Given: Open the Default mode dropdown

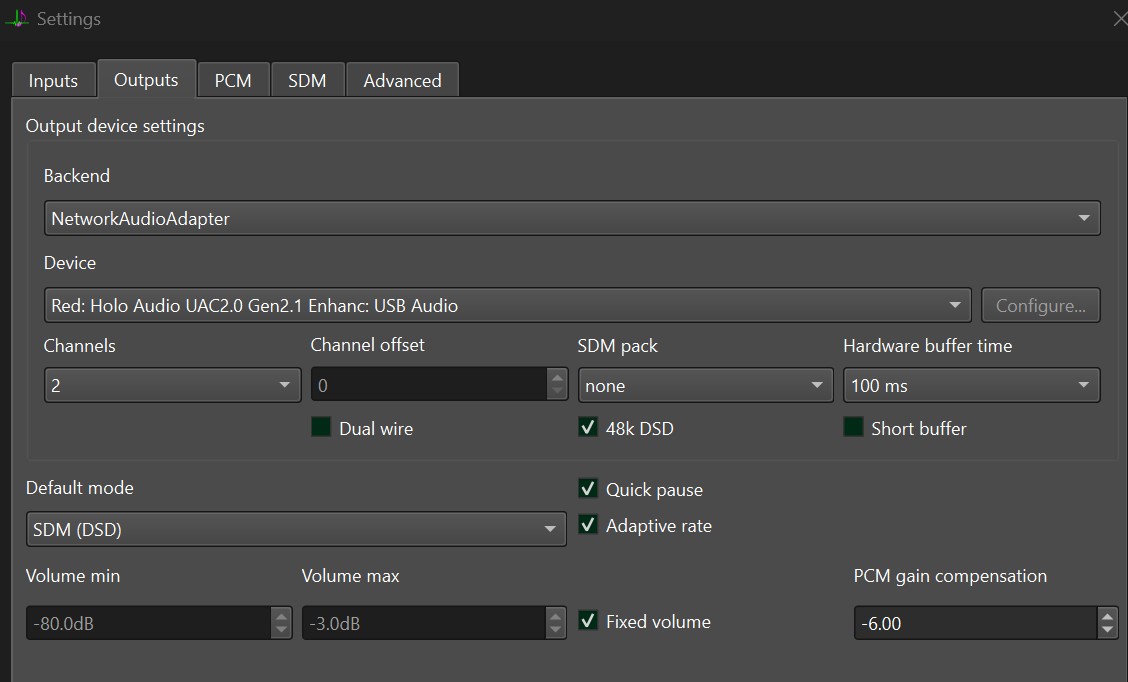Looking at the screenshot, I should pyautogui.click(x=296, y=529).
